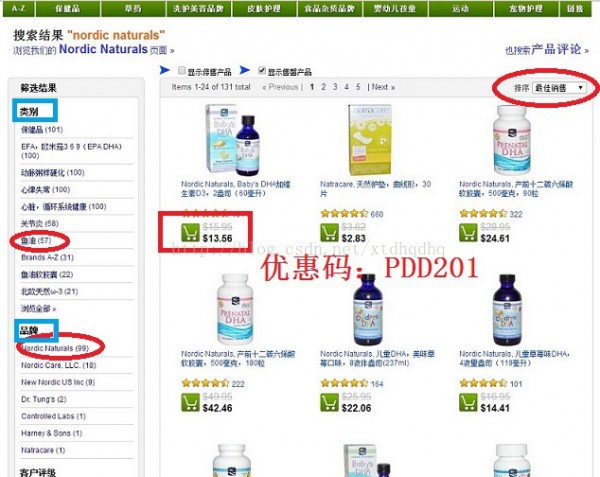
Task: Open the 运动 navigation tab
Action: (x=460, y=8)
